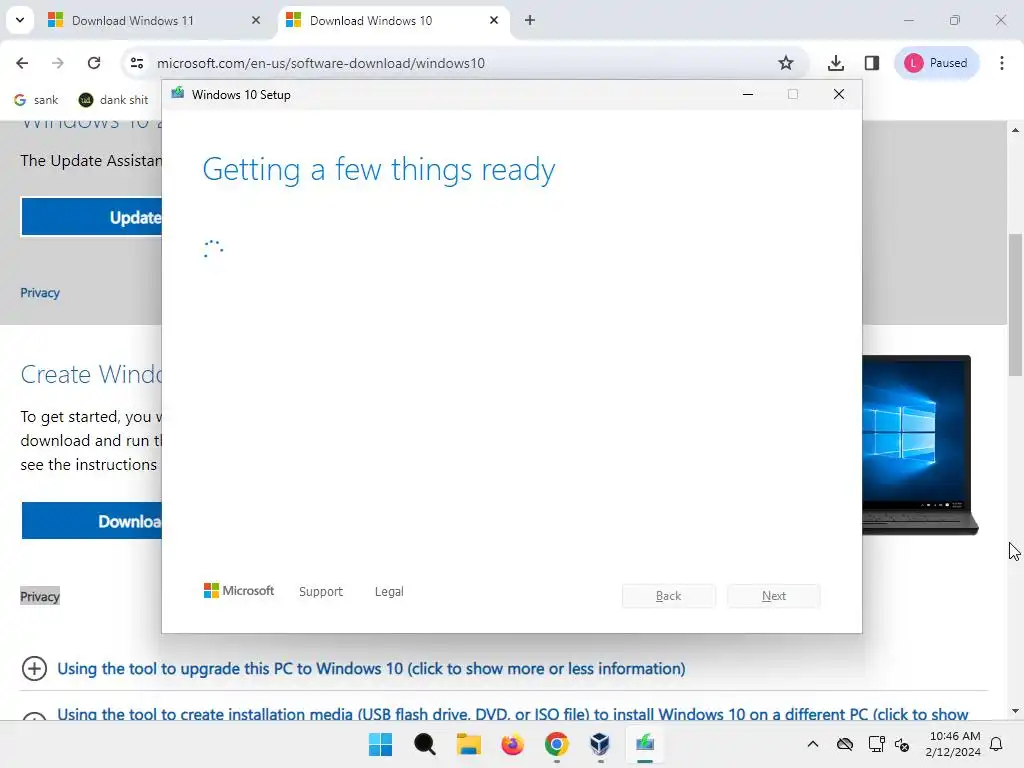The width and height of the screenshot is (1024, 768).
Task: Click the Download button on webpage
Action: click(91, 521)
